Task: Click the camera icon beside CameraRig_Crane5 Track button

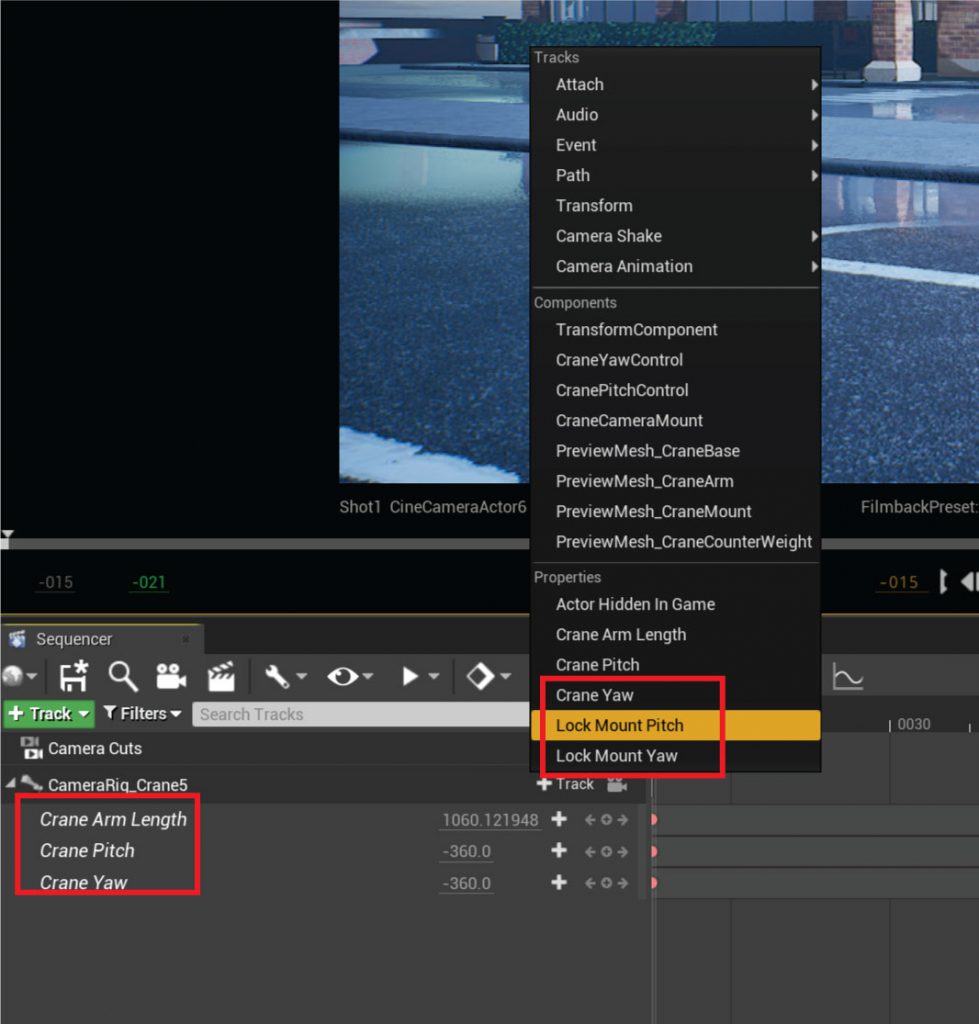Action: 616,785
